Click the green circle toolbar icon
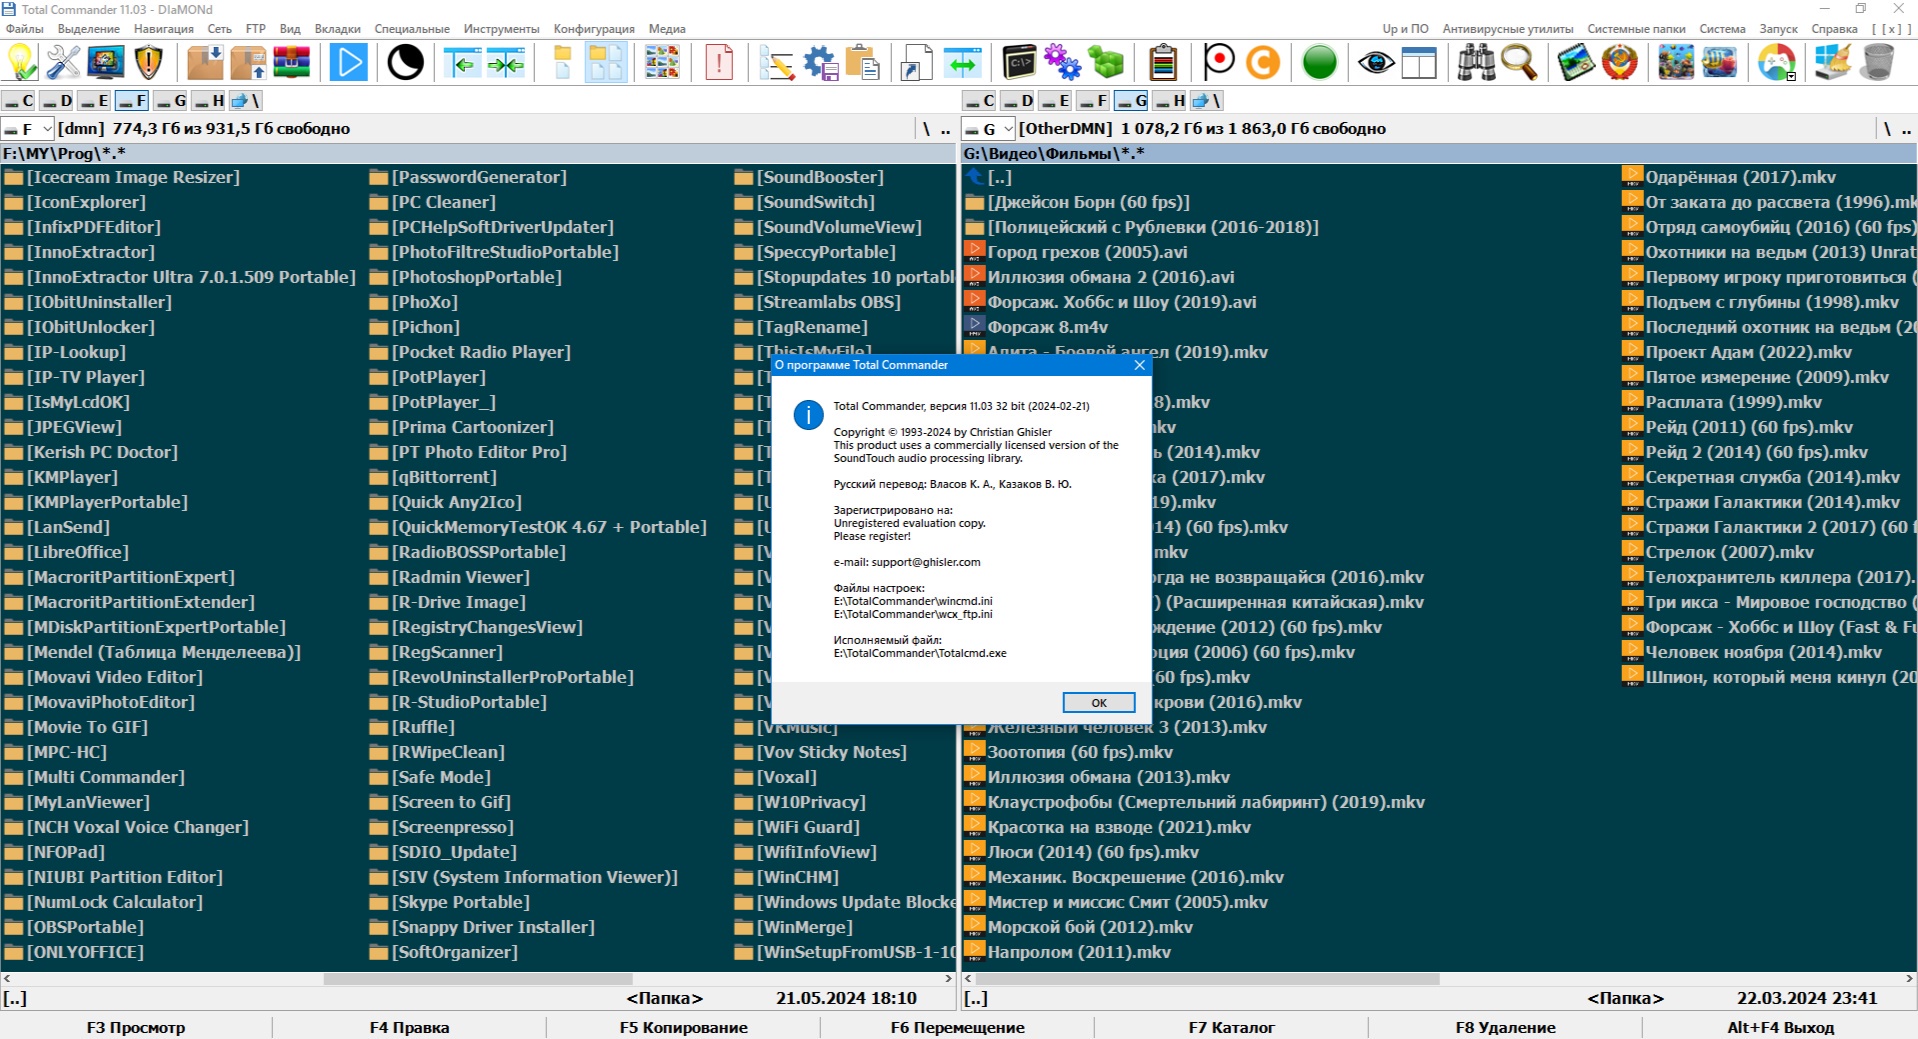 tap(1320, 62)
